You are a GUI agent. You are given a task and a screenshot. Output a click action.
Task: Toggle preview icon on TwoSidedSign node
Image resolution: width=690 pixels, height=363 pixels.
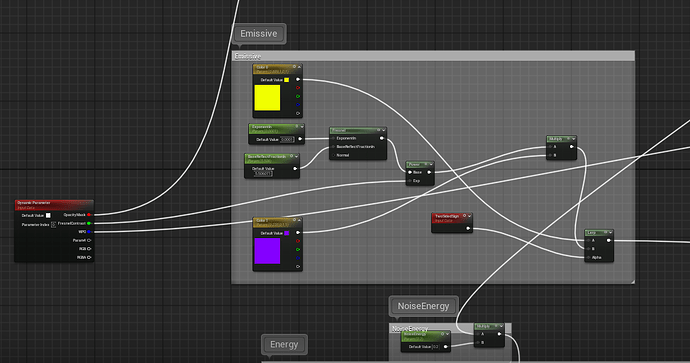(464, 216)
